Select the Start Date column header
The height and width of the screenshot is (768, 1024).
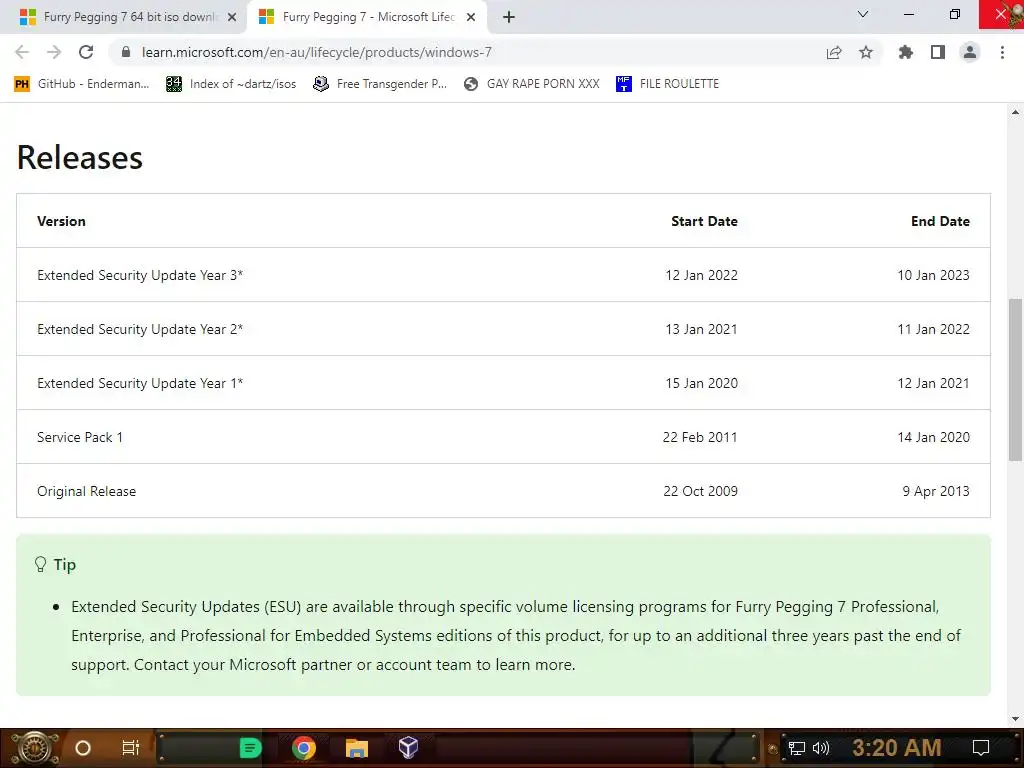coord(704,221)
